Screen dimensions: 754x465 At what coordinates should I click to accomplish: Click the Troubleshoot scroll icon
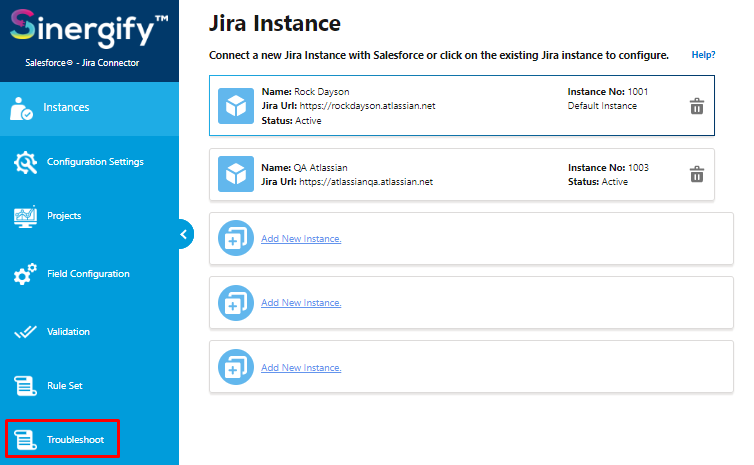pos(25,440)
